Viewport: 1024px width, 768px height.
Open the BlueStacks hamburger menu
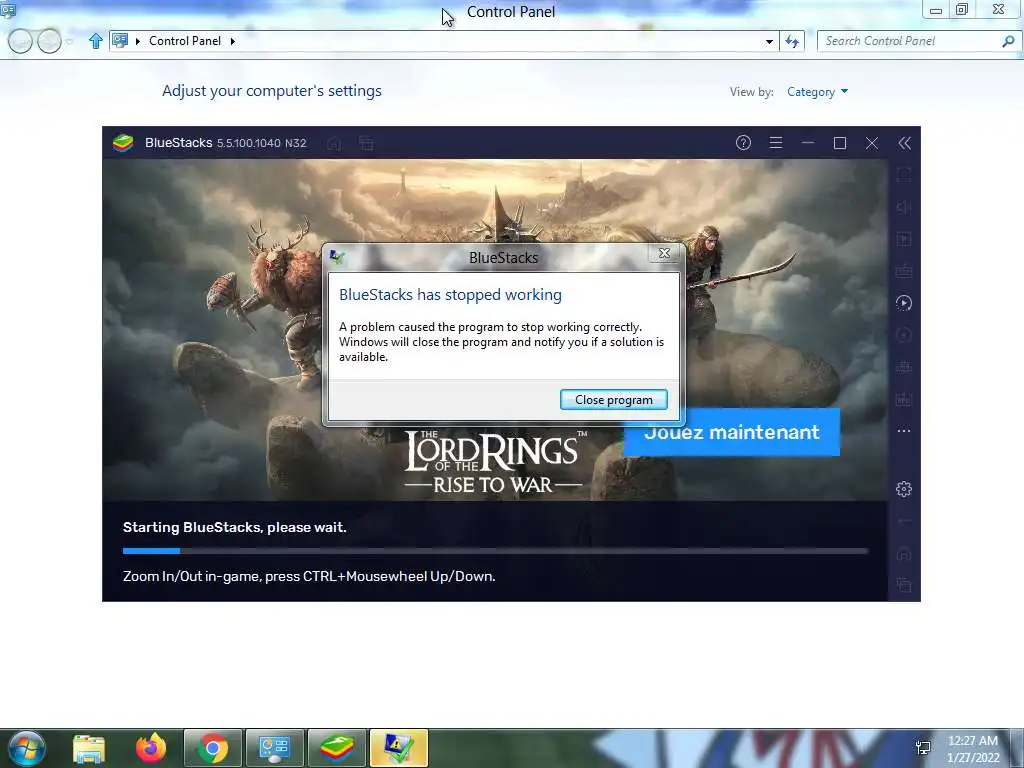coord(776,143)
